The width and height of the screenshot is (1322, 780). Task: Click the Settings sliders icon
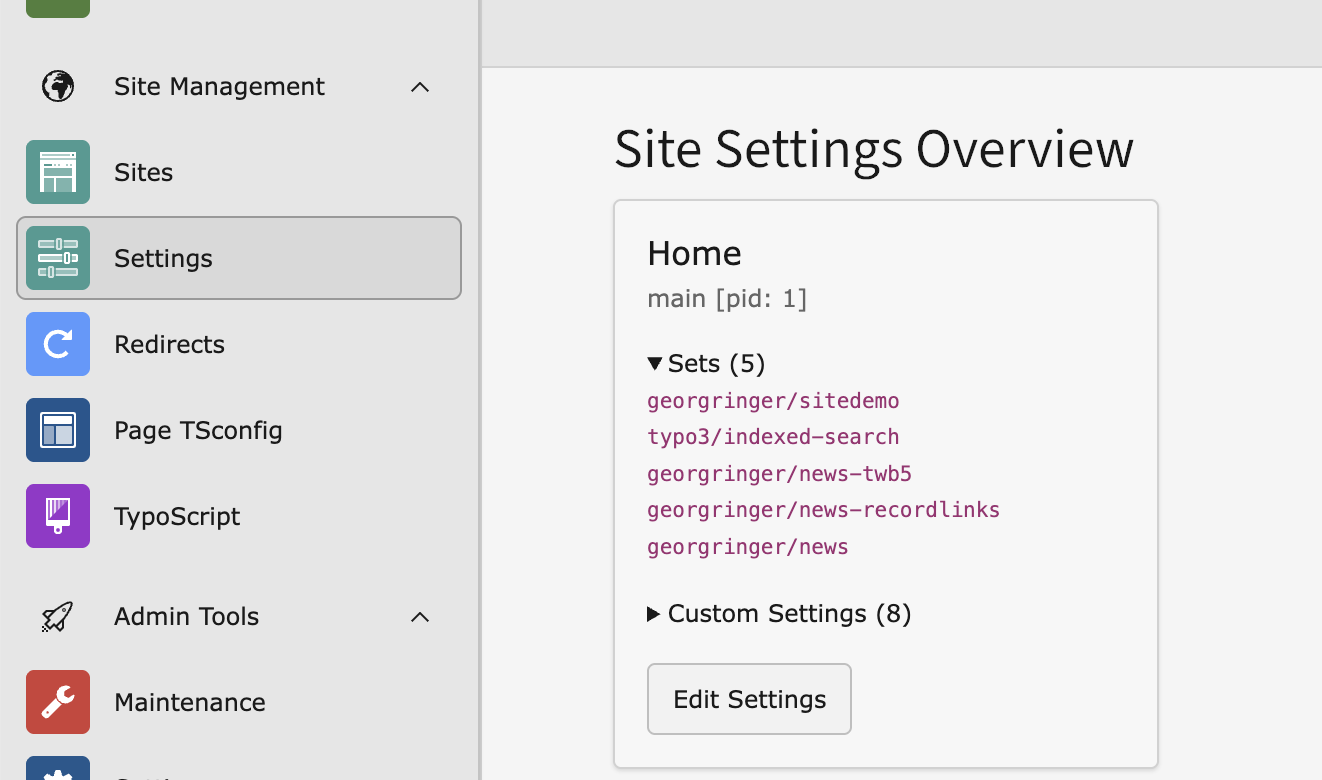(x=58, y=258)
